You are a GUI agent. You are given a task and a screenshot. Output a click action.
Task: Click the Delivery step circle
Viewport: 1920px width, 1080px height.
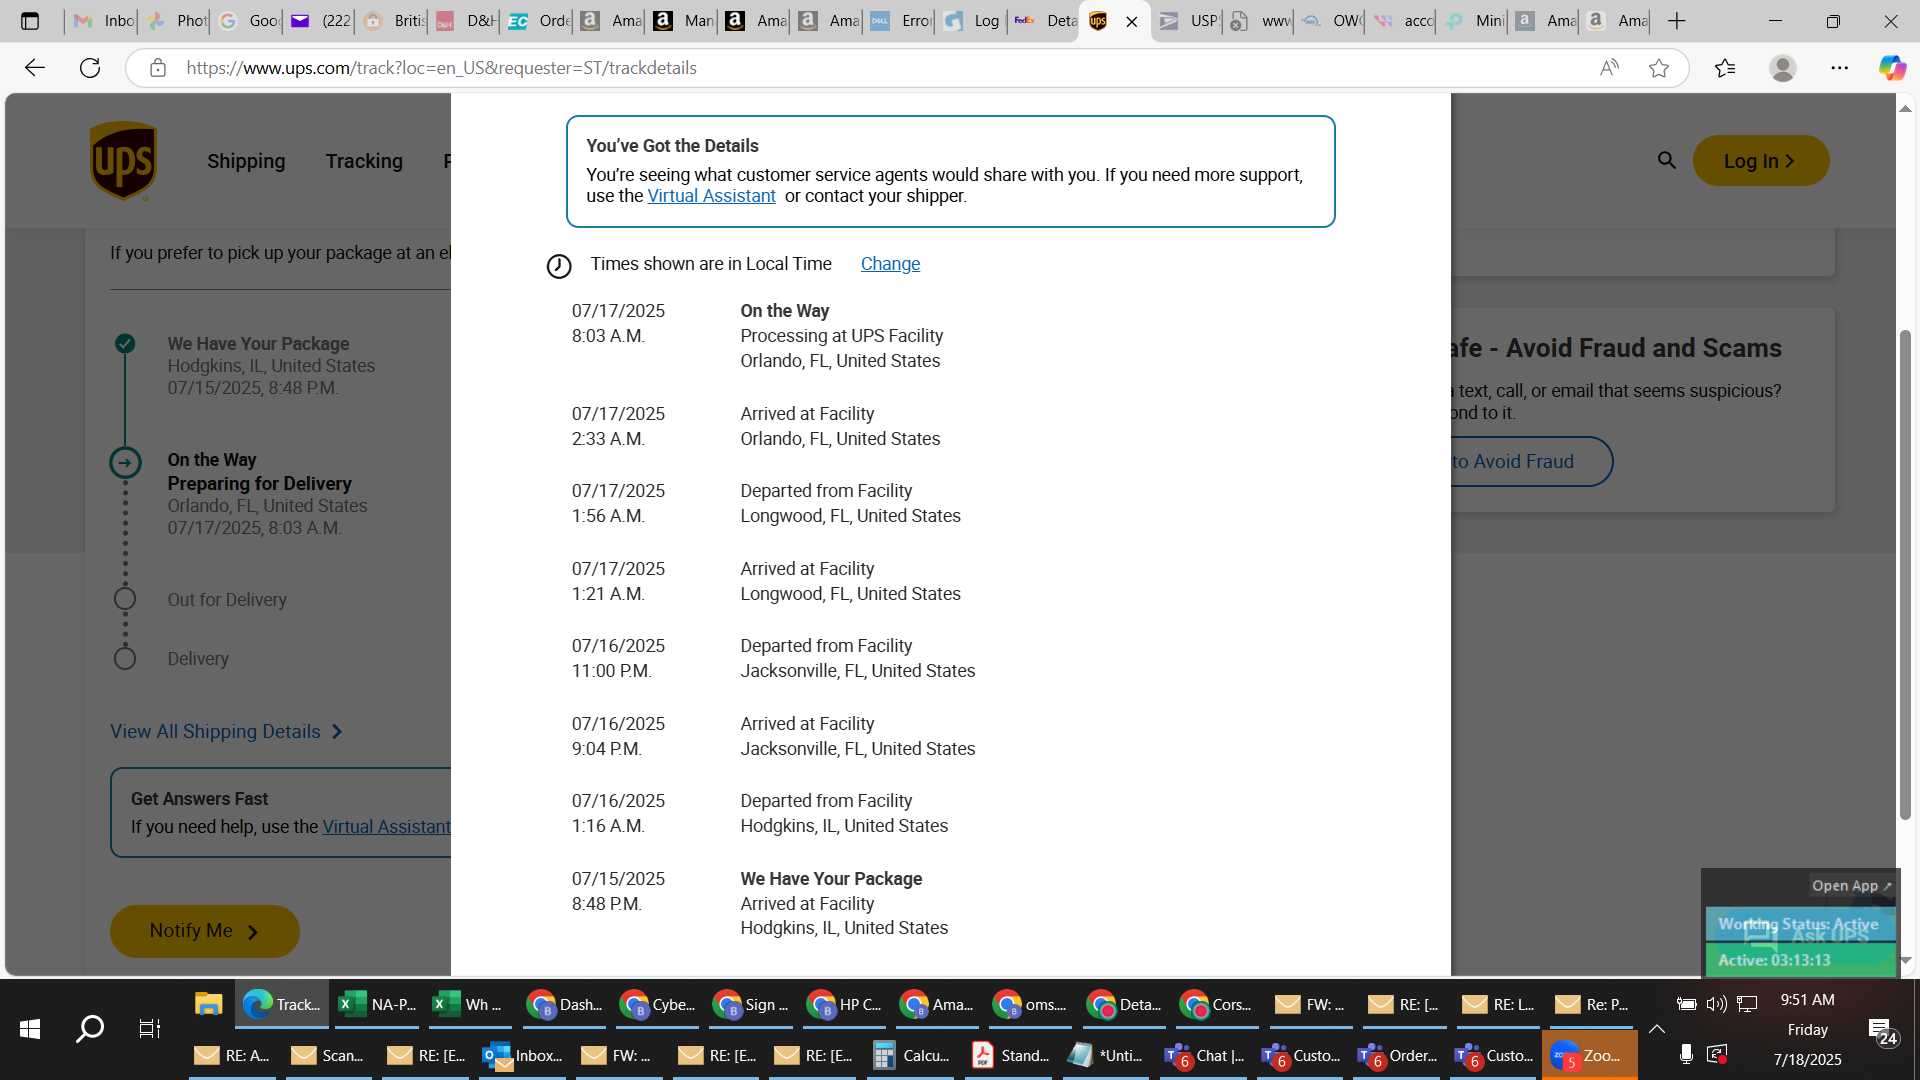pyautogui.click(x=125, y=659)
